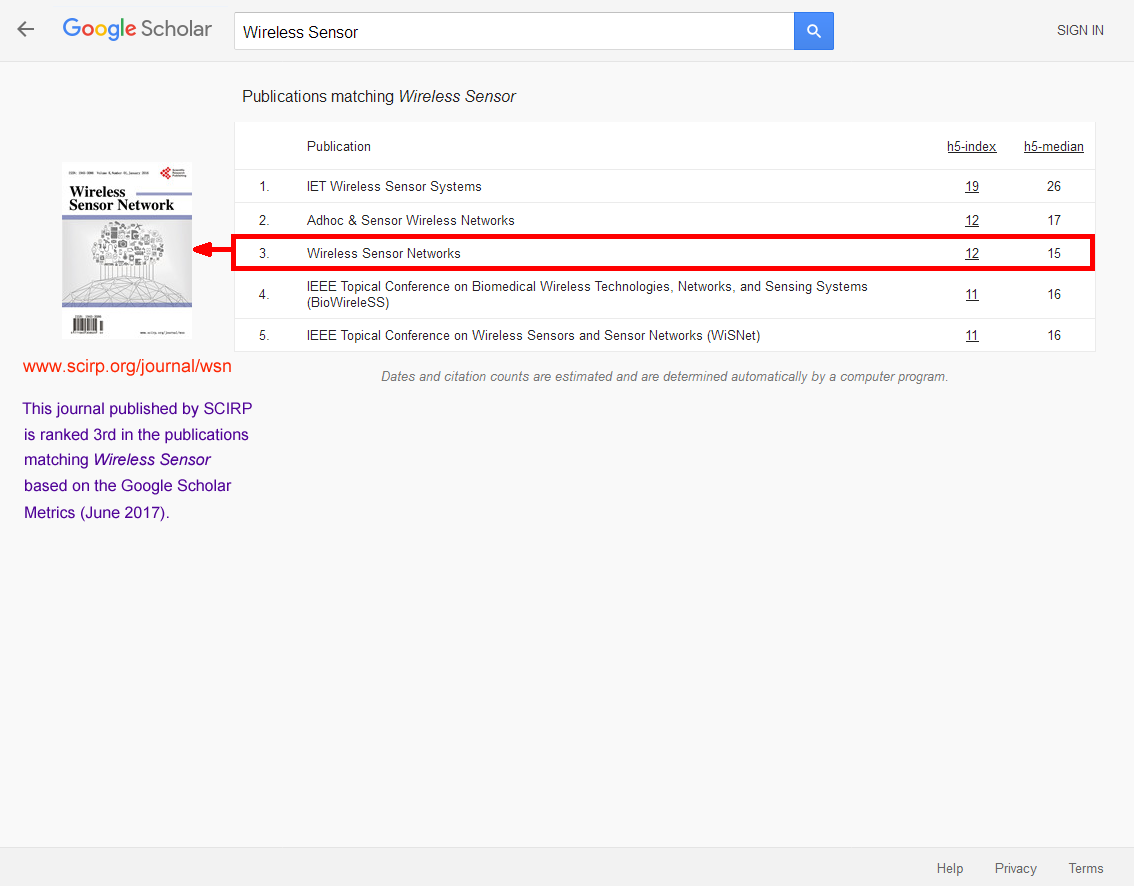Go back with the left arrow icon

(26, 29)
